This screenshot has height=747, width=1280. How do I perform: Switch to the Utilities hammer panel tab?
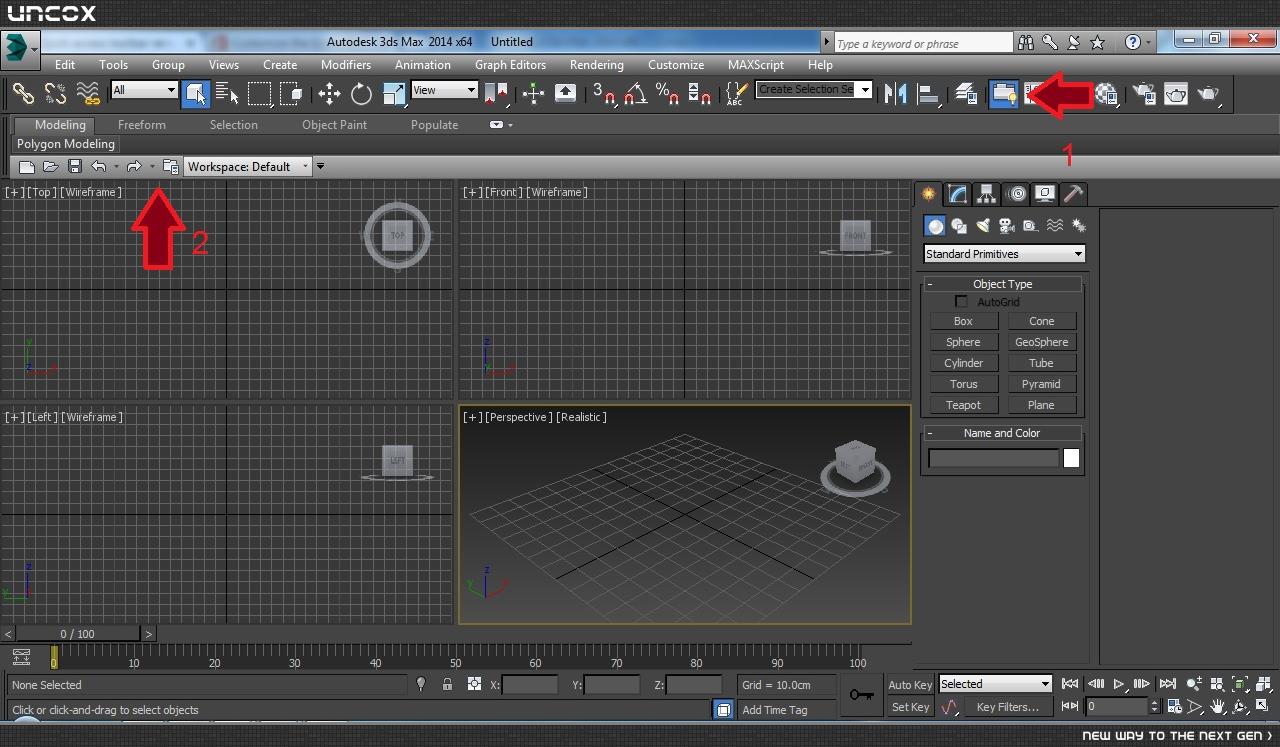tap(1073, 194)
